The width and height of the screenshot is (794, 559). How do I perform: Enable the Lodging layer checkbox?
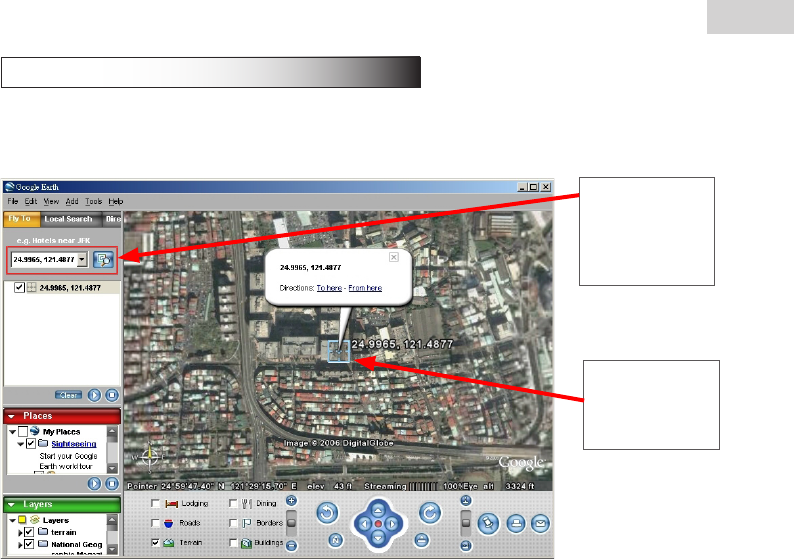pyautogui.click(x=155, y=503)
